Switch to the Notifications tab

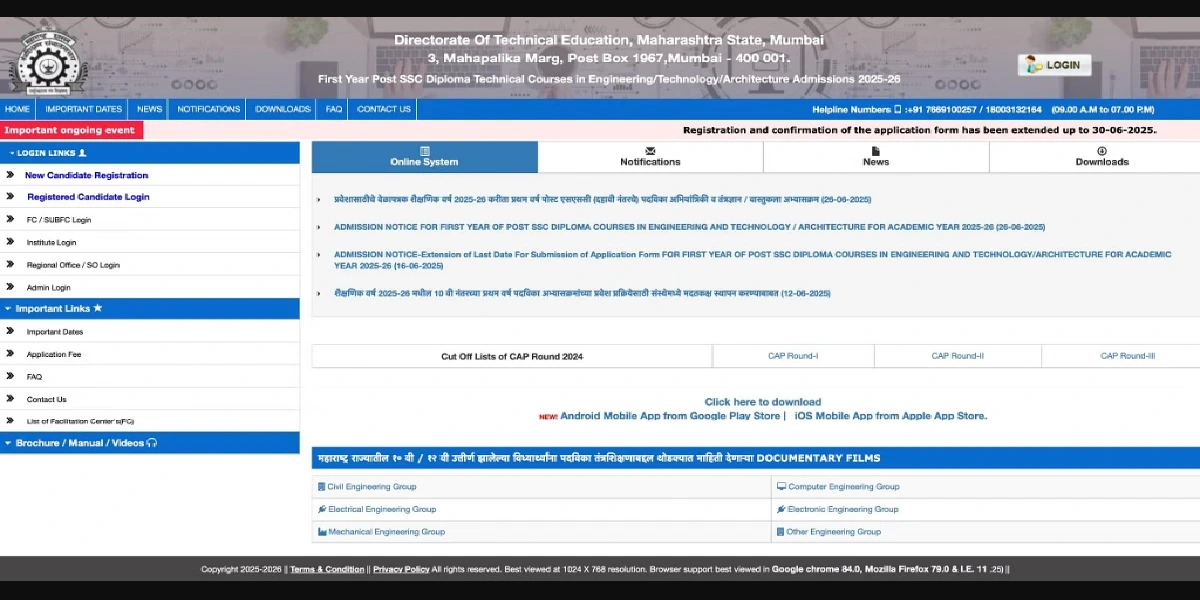point(650,157)
